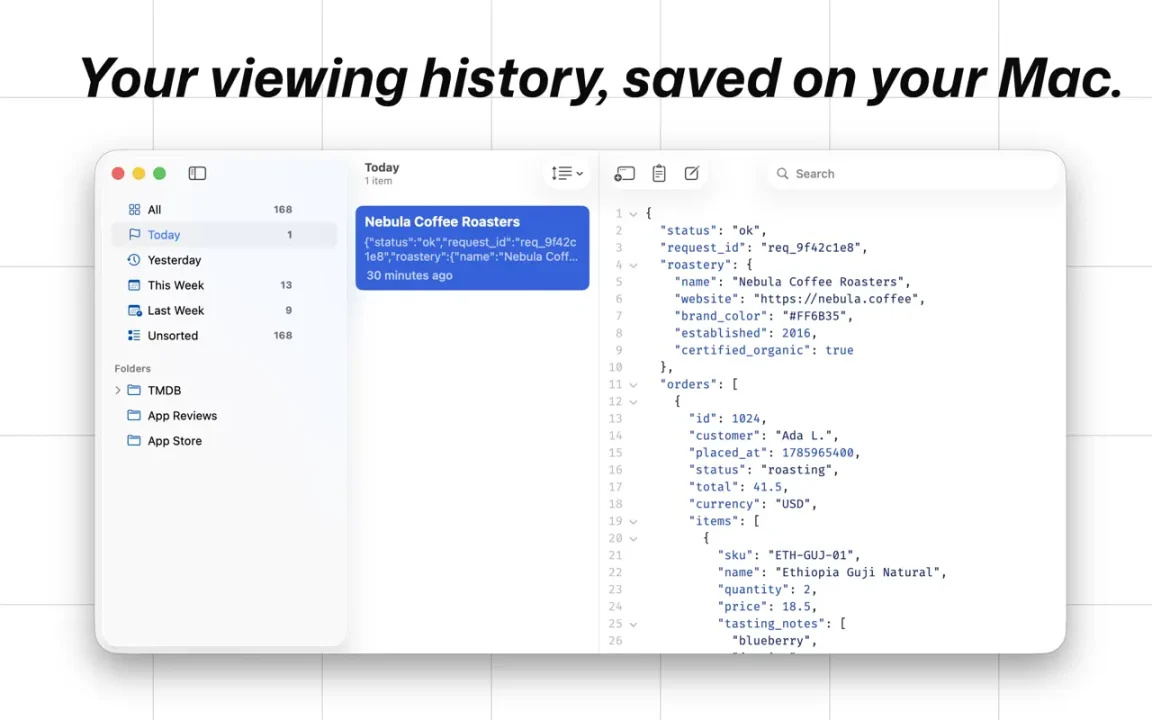Click the Yesterday clock icon

click(x=134, y=260)
